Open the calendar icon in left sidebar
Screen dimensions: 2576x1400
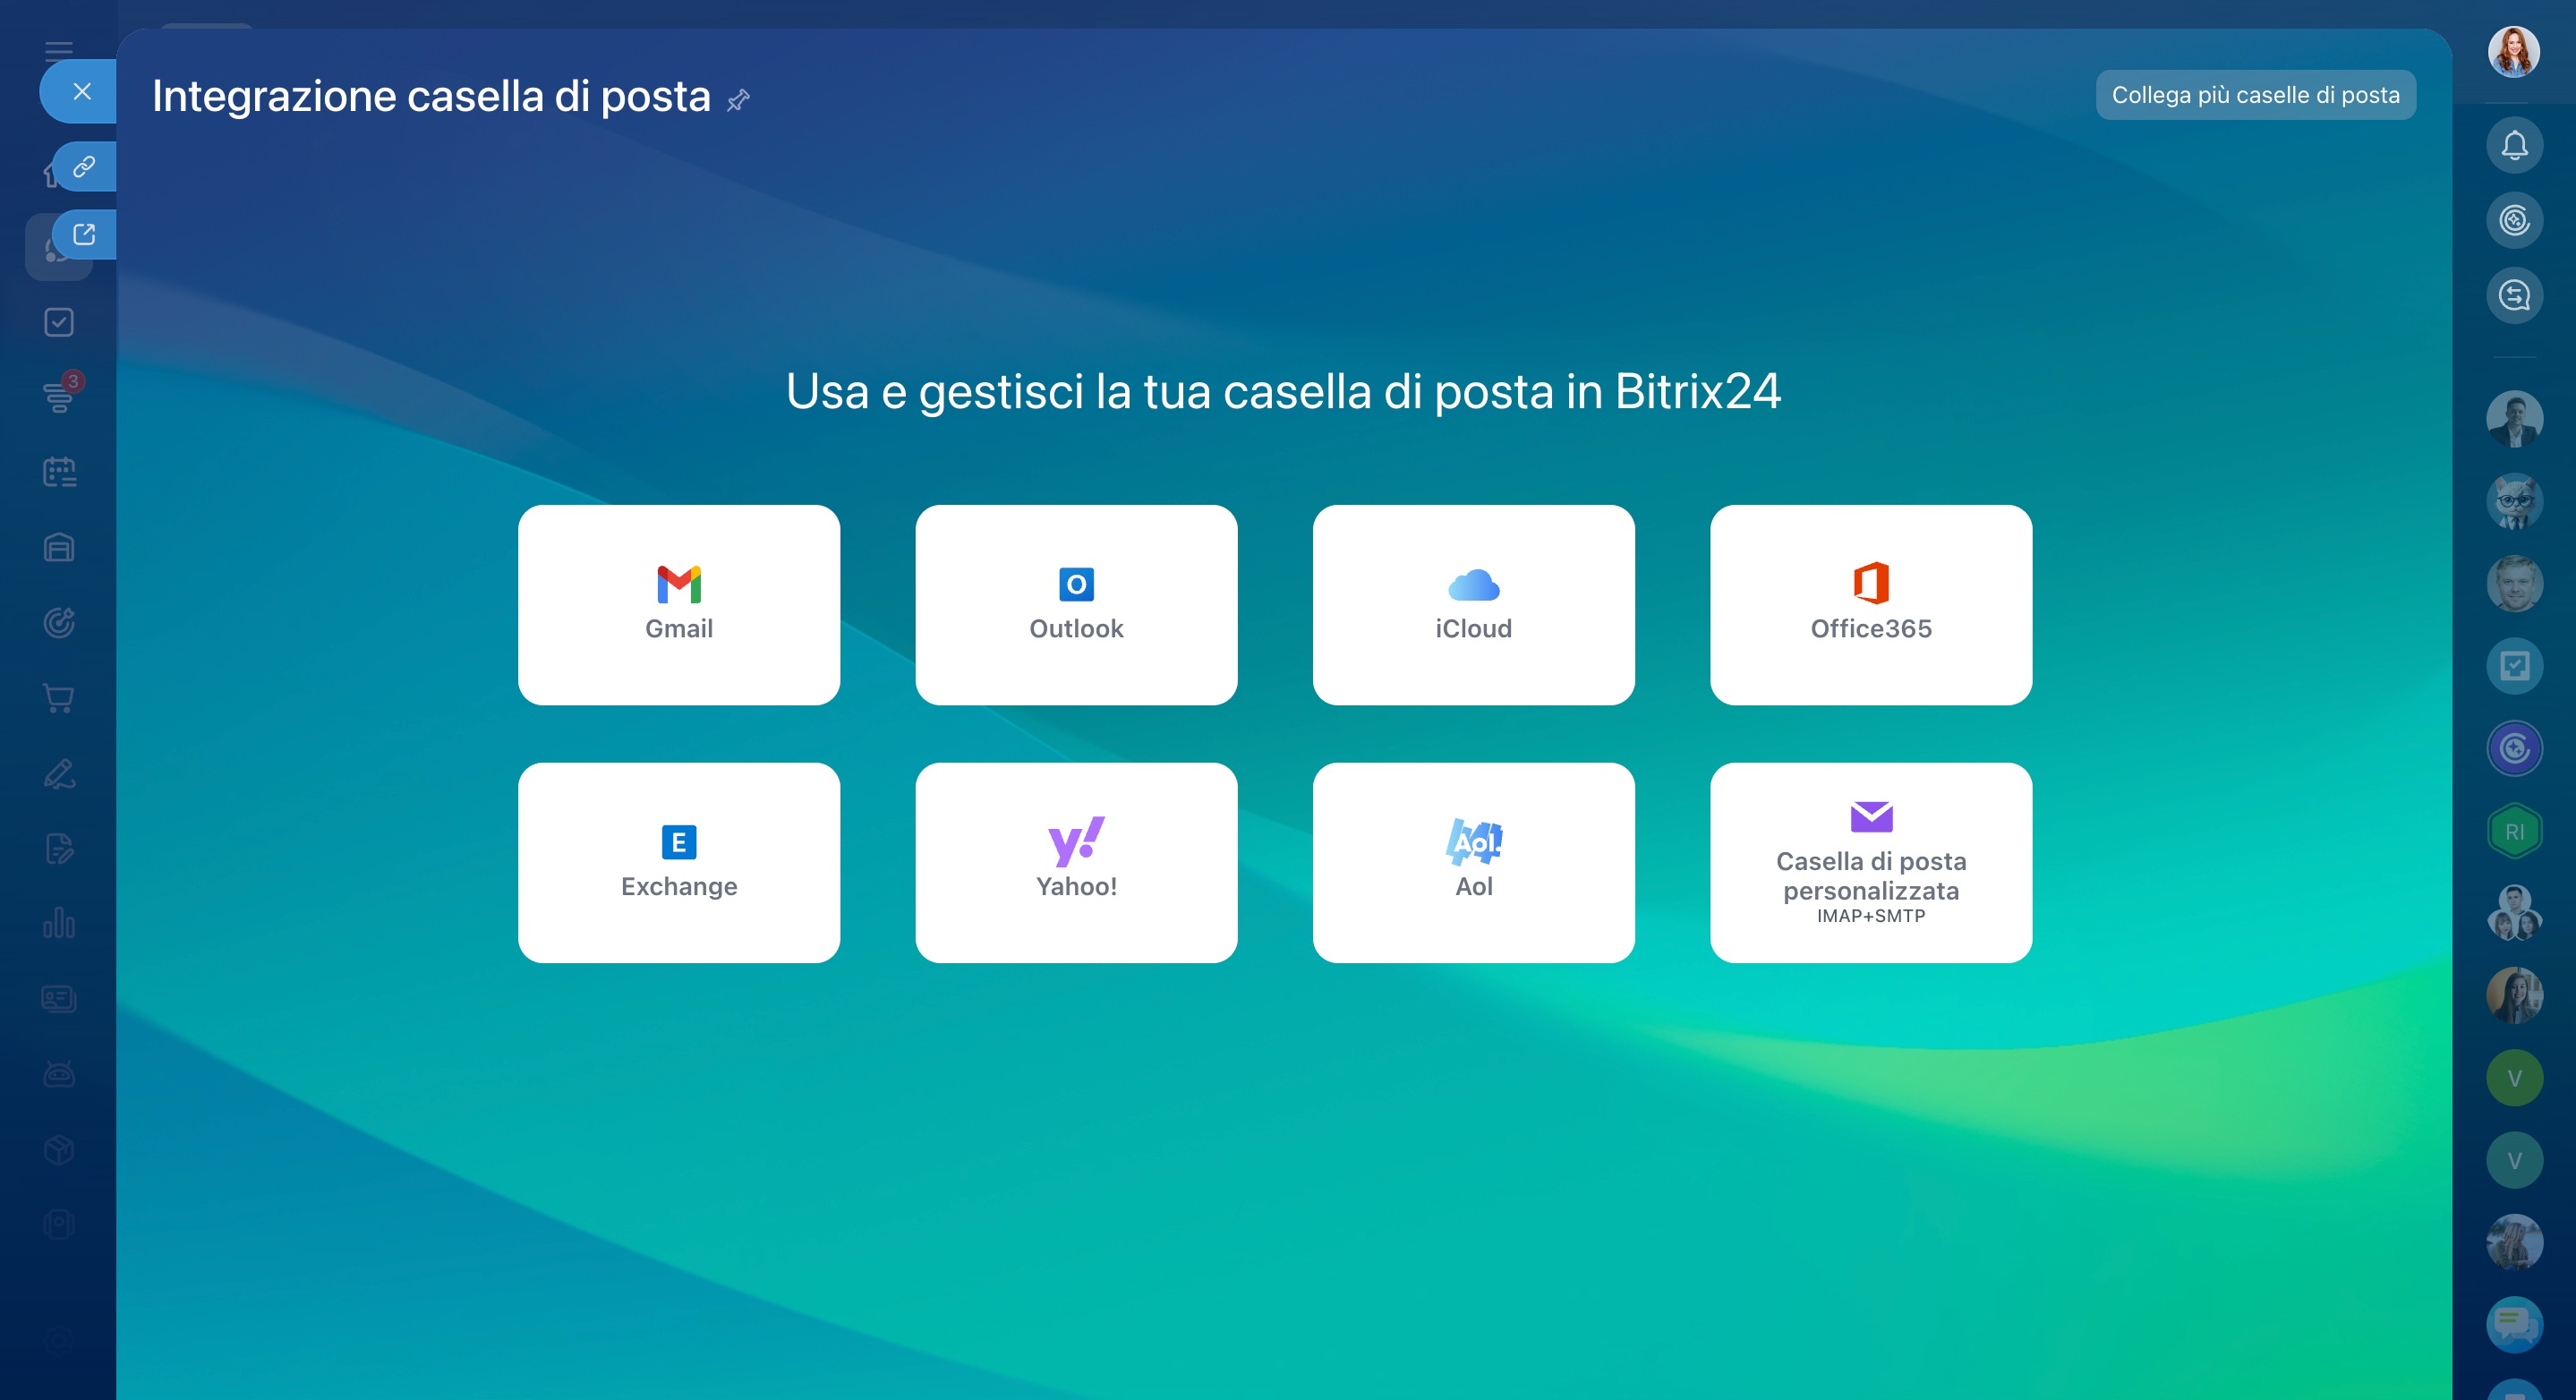[x=59, y=472]
